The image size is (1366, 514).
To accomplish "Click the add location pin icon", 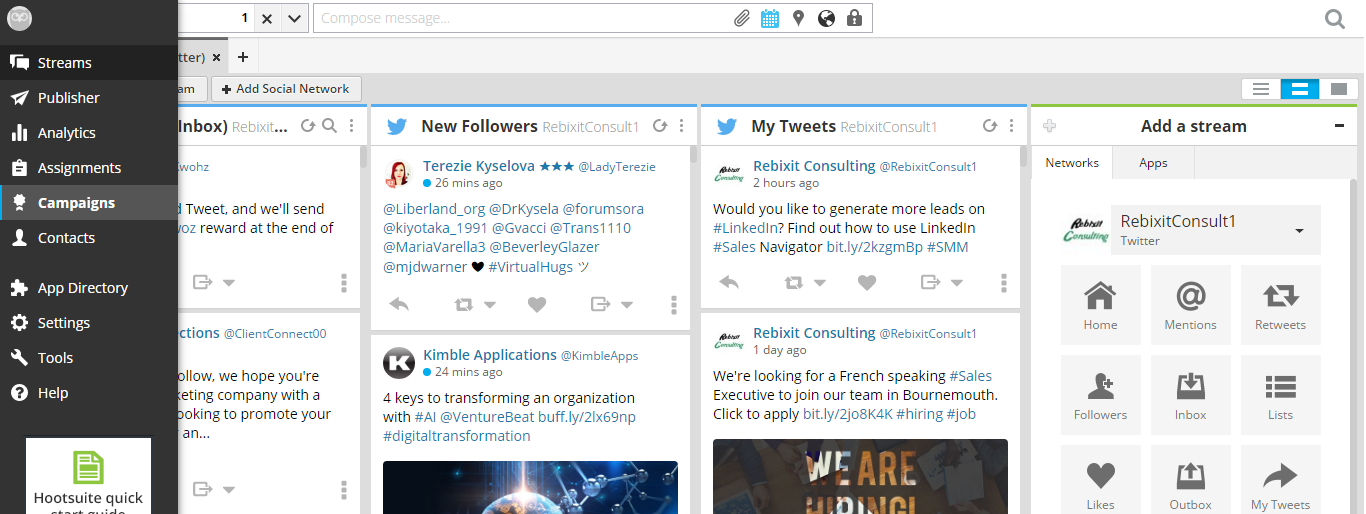I will (798, 18).
